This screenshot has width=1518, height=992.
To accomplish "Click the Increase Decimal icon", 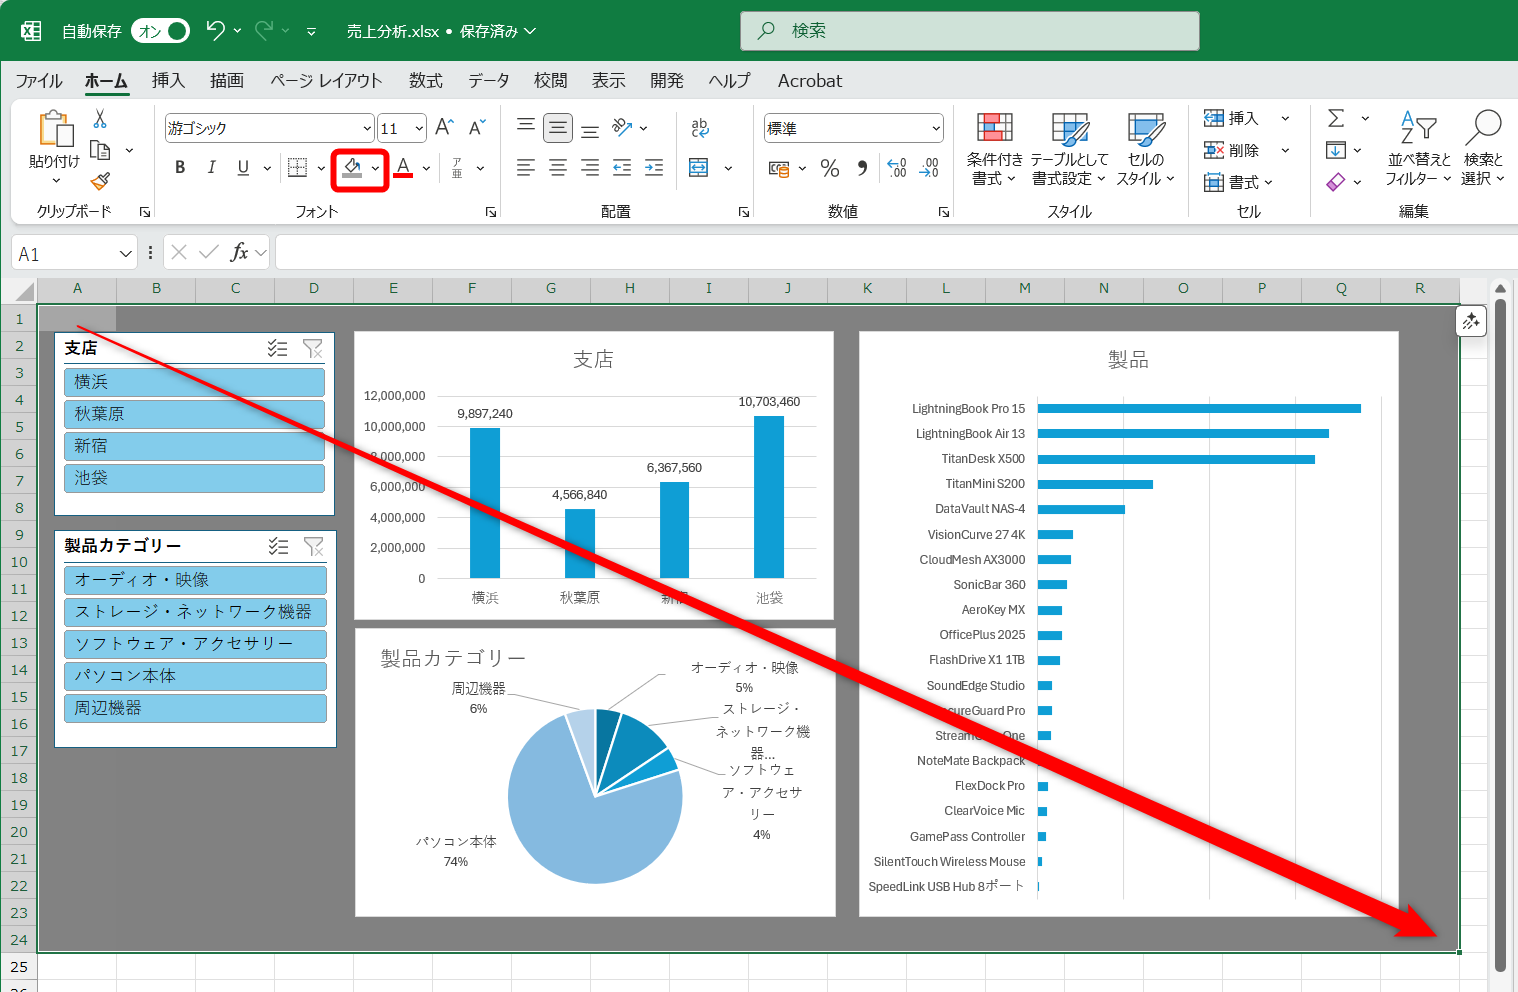I will [897, 168].
